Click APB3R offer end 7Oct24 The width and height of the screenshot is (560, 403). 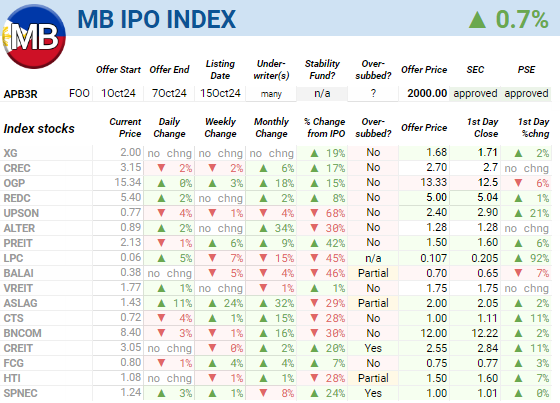pos(169,94)
